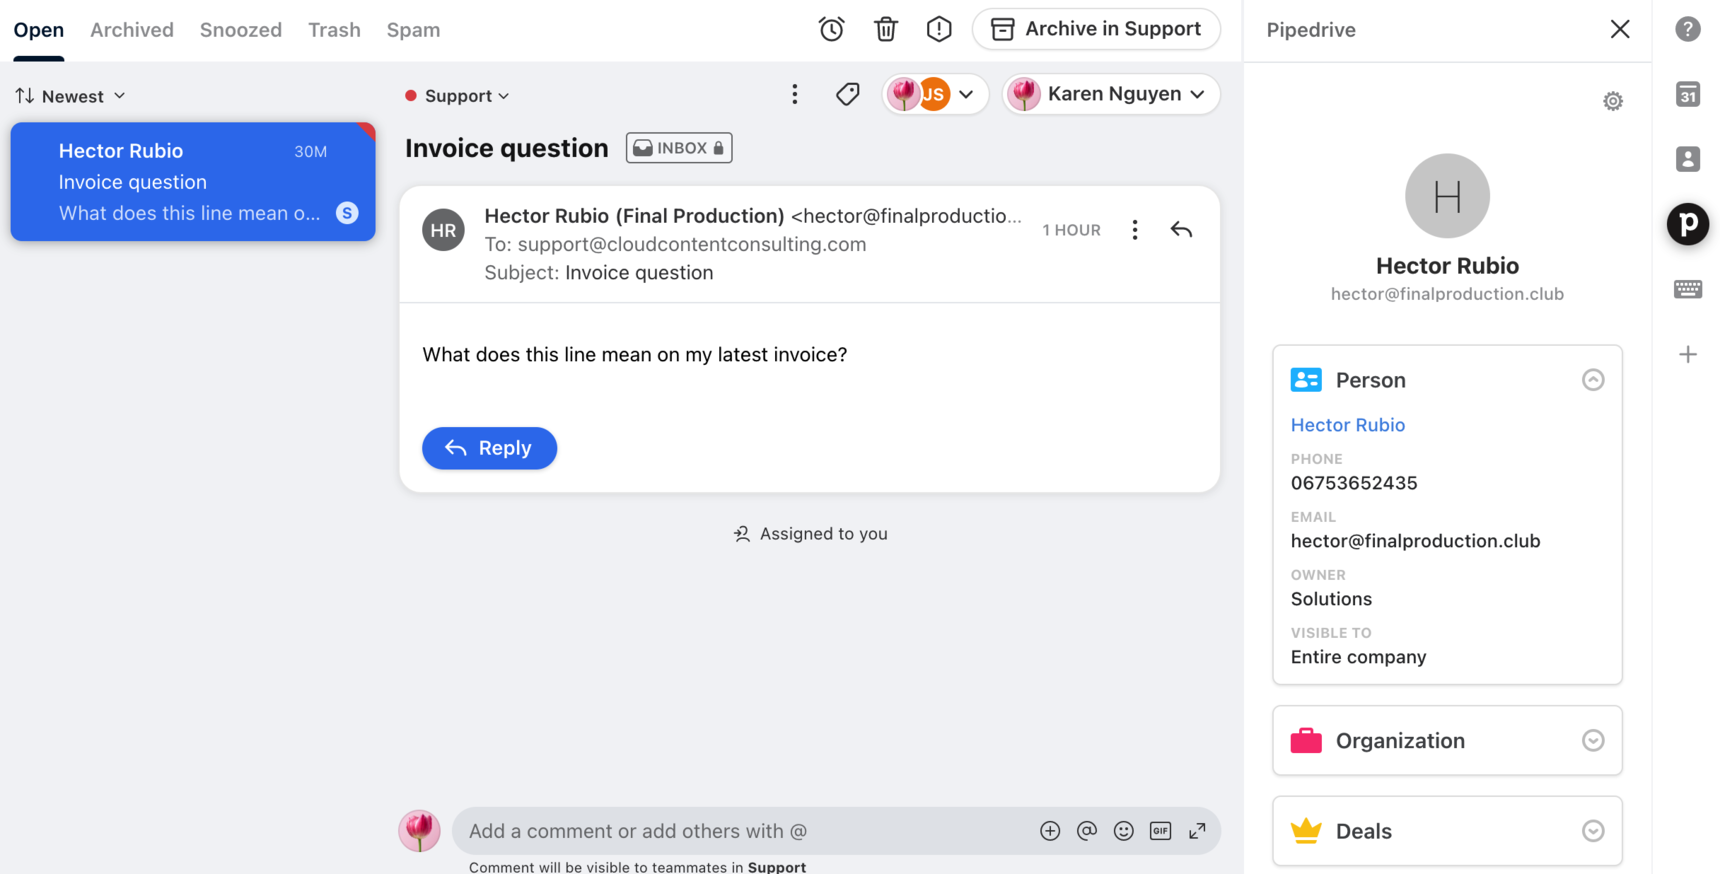Click phone number 06753652435
The width and height of the screenshot is (1720, 874).
click(1354, 483)
